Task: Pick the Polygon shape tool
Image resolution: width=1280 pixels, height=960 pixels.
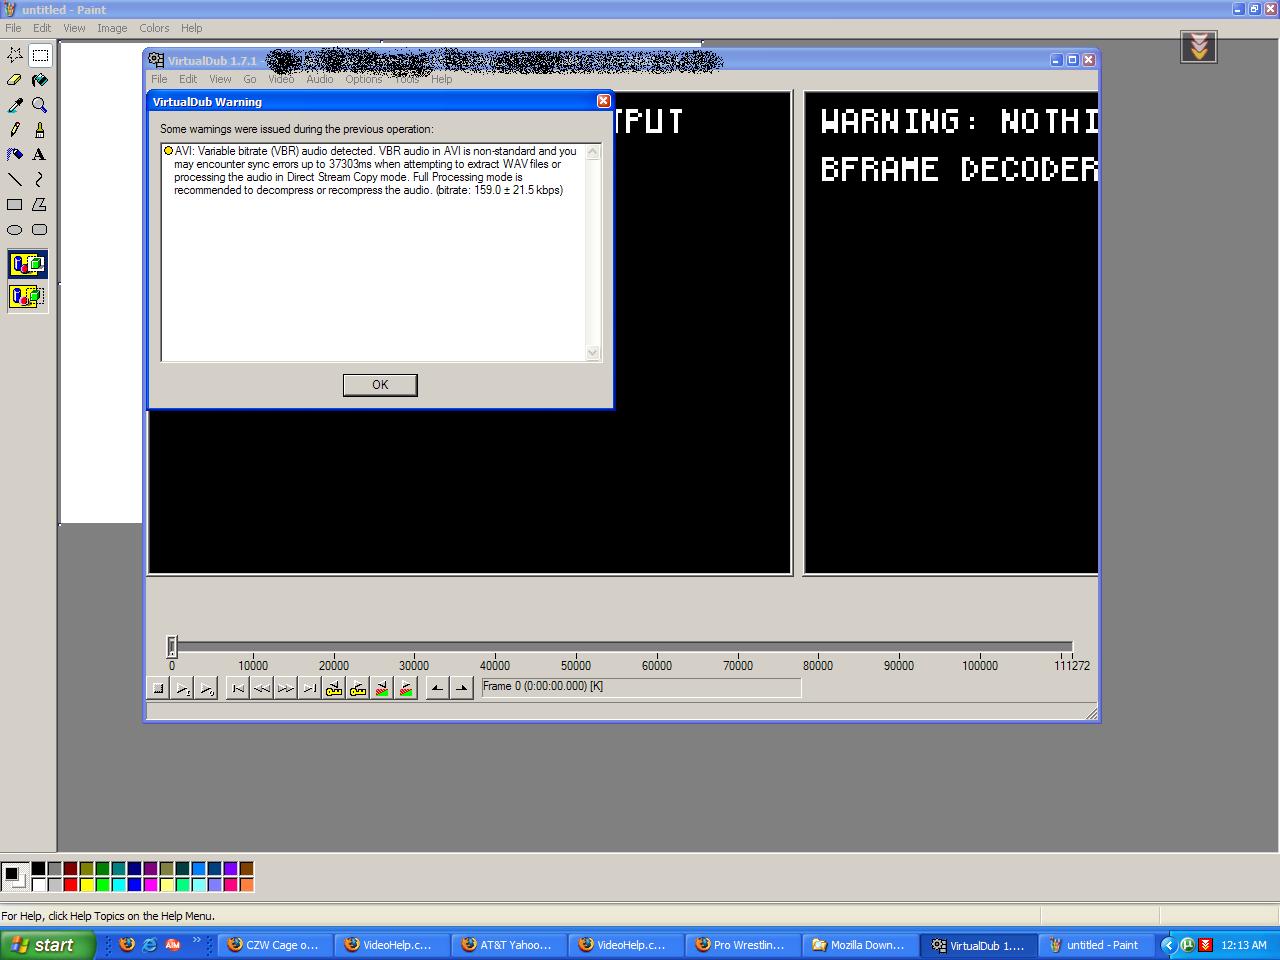Action: [40, 205]
